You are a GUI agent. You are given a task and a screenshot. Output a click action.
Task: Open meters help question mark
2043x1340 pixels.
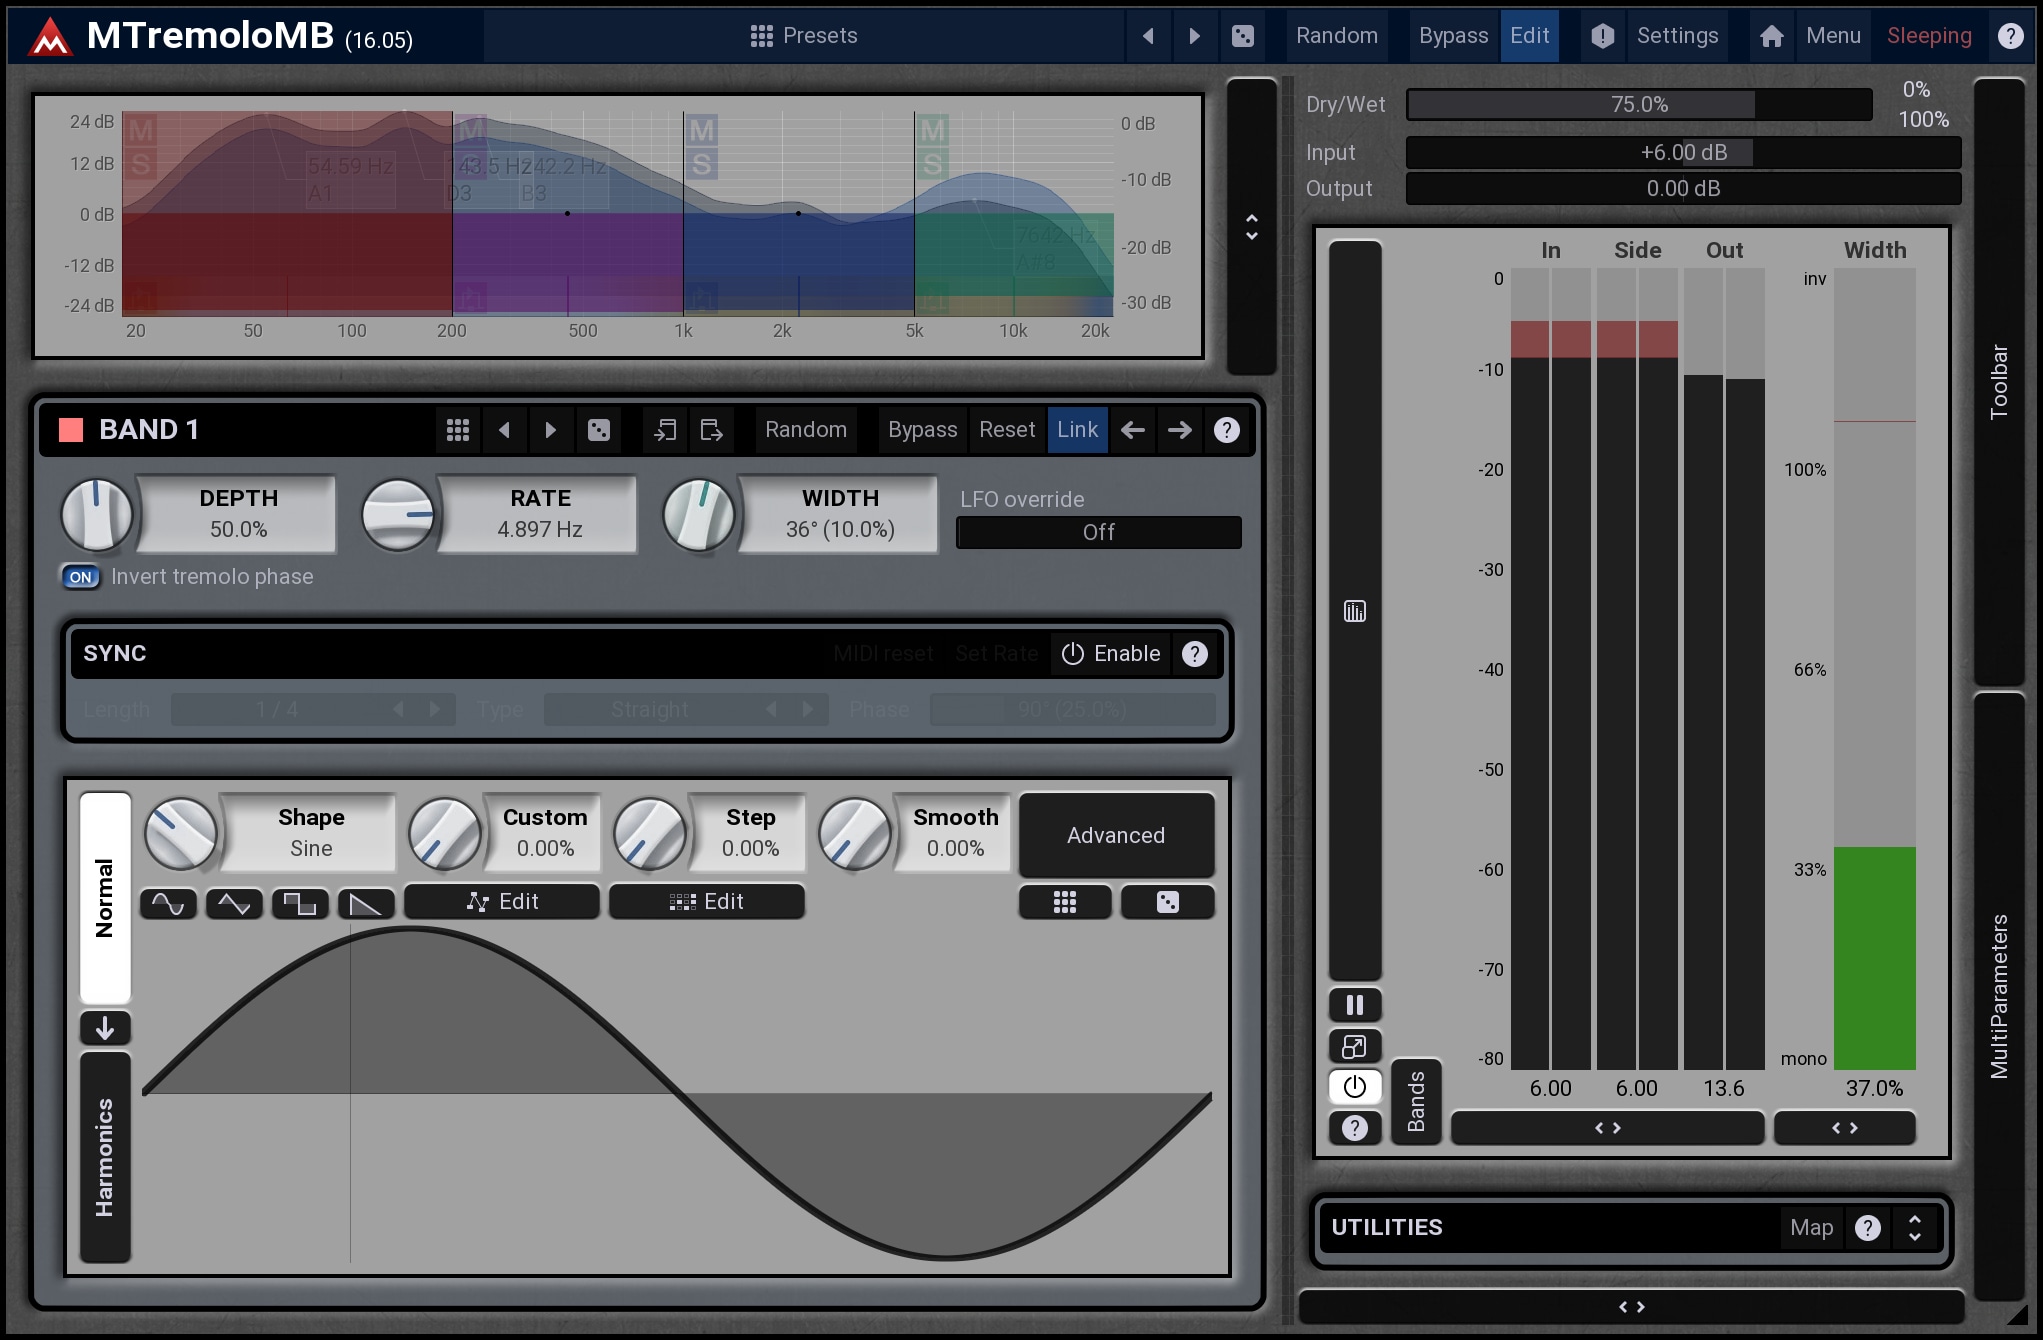point(1355,1128)
